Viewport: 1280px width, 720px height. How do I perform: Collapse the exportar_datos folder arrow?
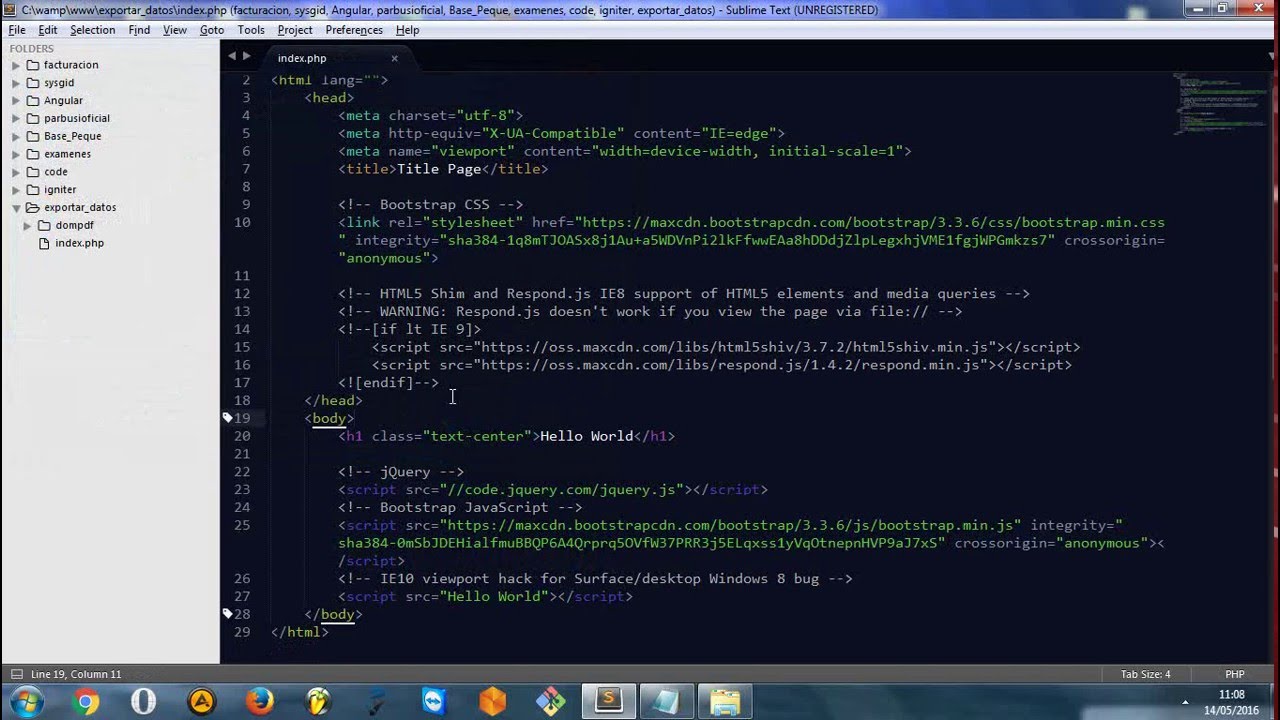pos(16,208)
